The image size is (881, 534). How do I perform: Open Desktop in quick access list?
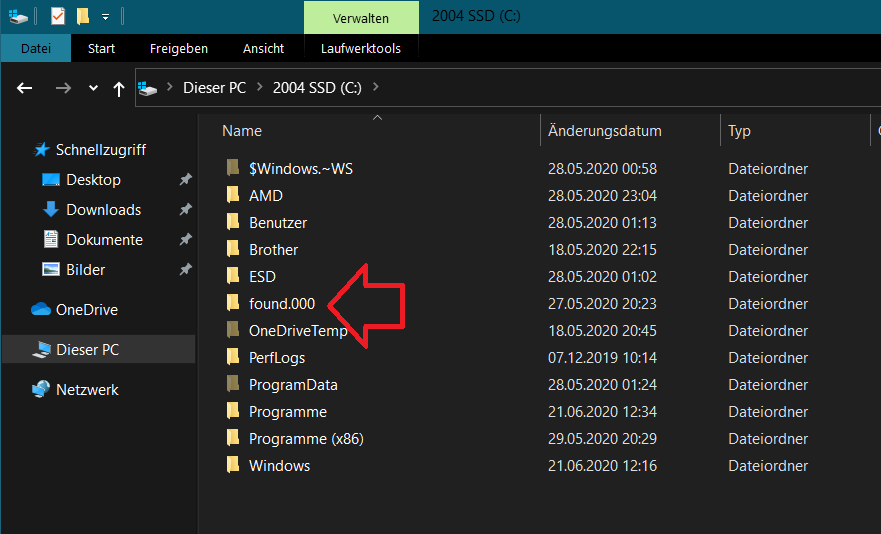click(x=93, y=180)
